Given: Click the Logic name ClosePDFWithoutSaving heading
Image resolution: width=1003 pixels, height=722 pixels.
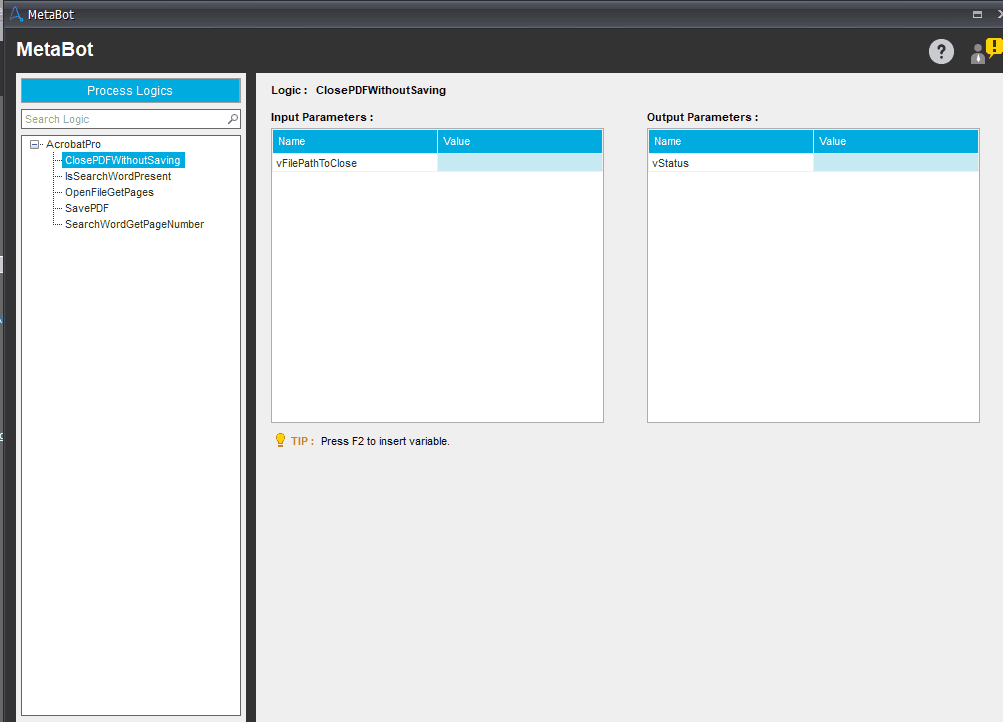Looking at the screenshot, I should tap(381, 90).
